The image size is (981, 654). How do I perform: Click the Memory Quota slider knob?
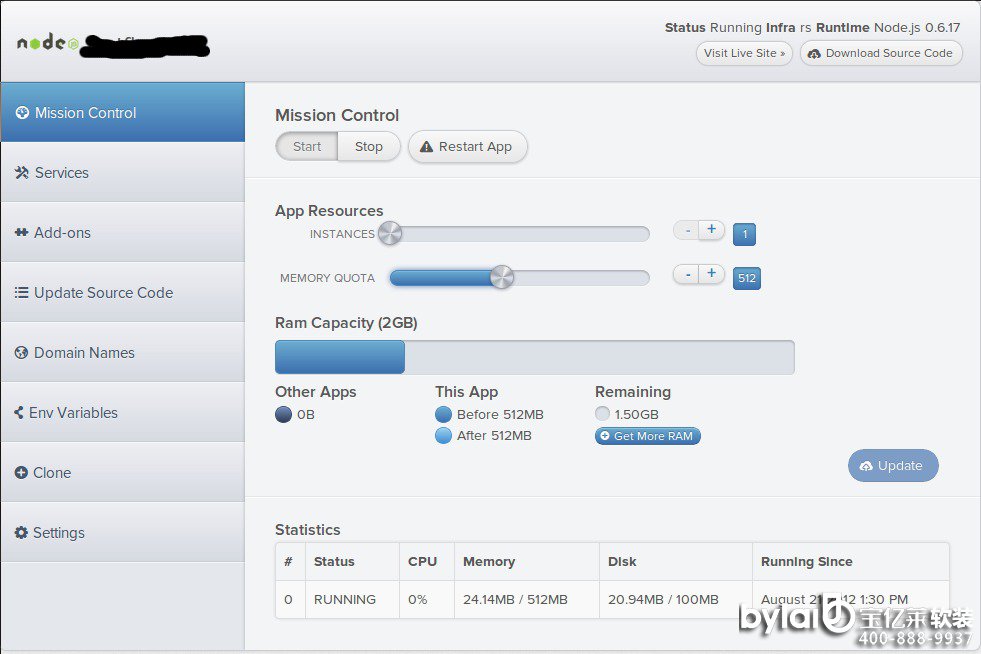click(502, 277)
